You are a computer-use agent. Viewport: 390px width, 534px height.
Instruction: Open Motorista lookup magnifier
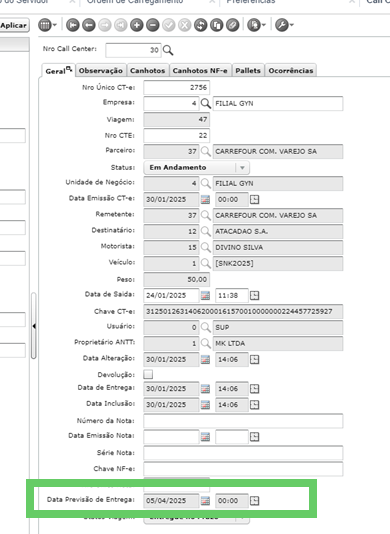click(205, 247)
